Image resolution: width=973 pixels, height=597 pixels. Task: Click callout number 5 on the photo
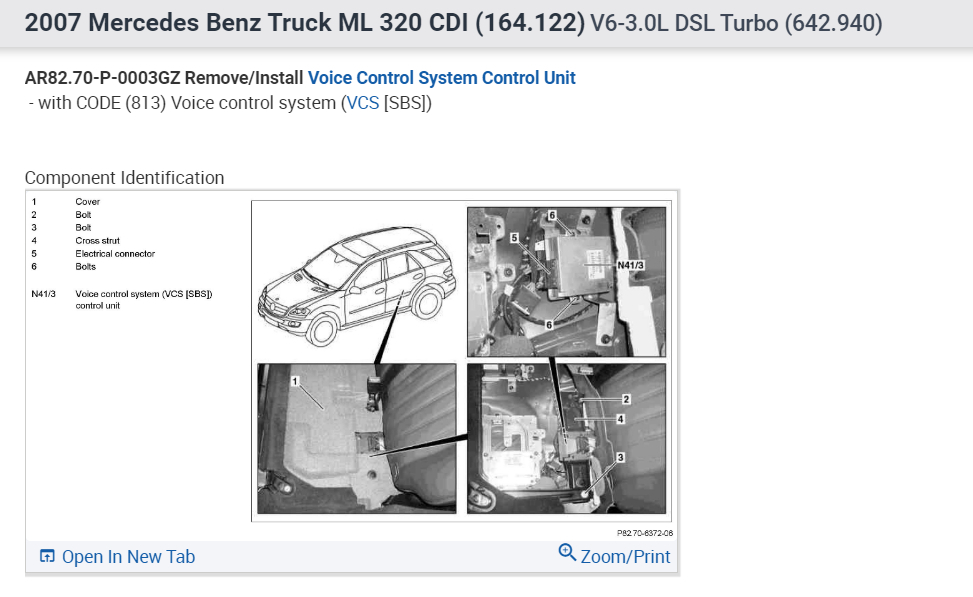click(x=514, y=238)
